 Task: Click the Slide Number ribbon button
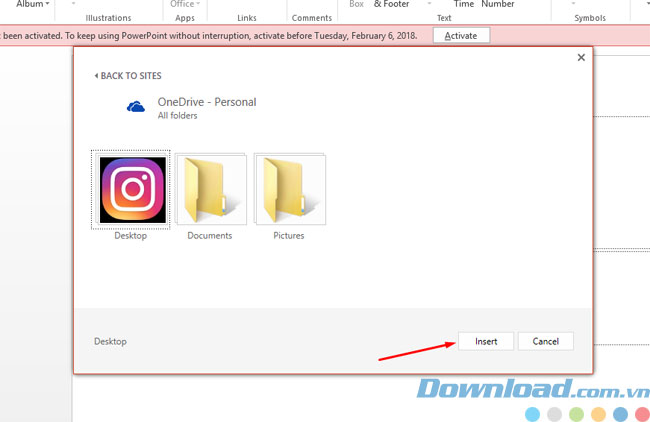coord(497,4)
